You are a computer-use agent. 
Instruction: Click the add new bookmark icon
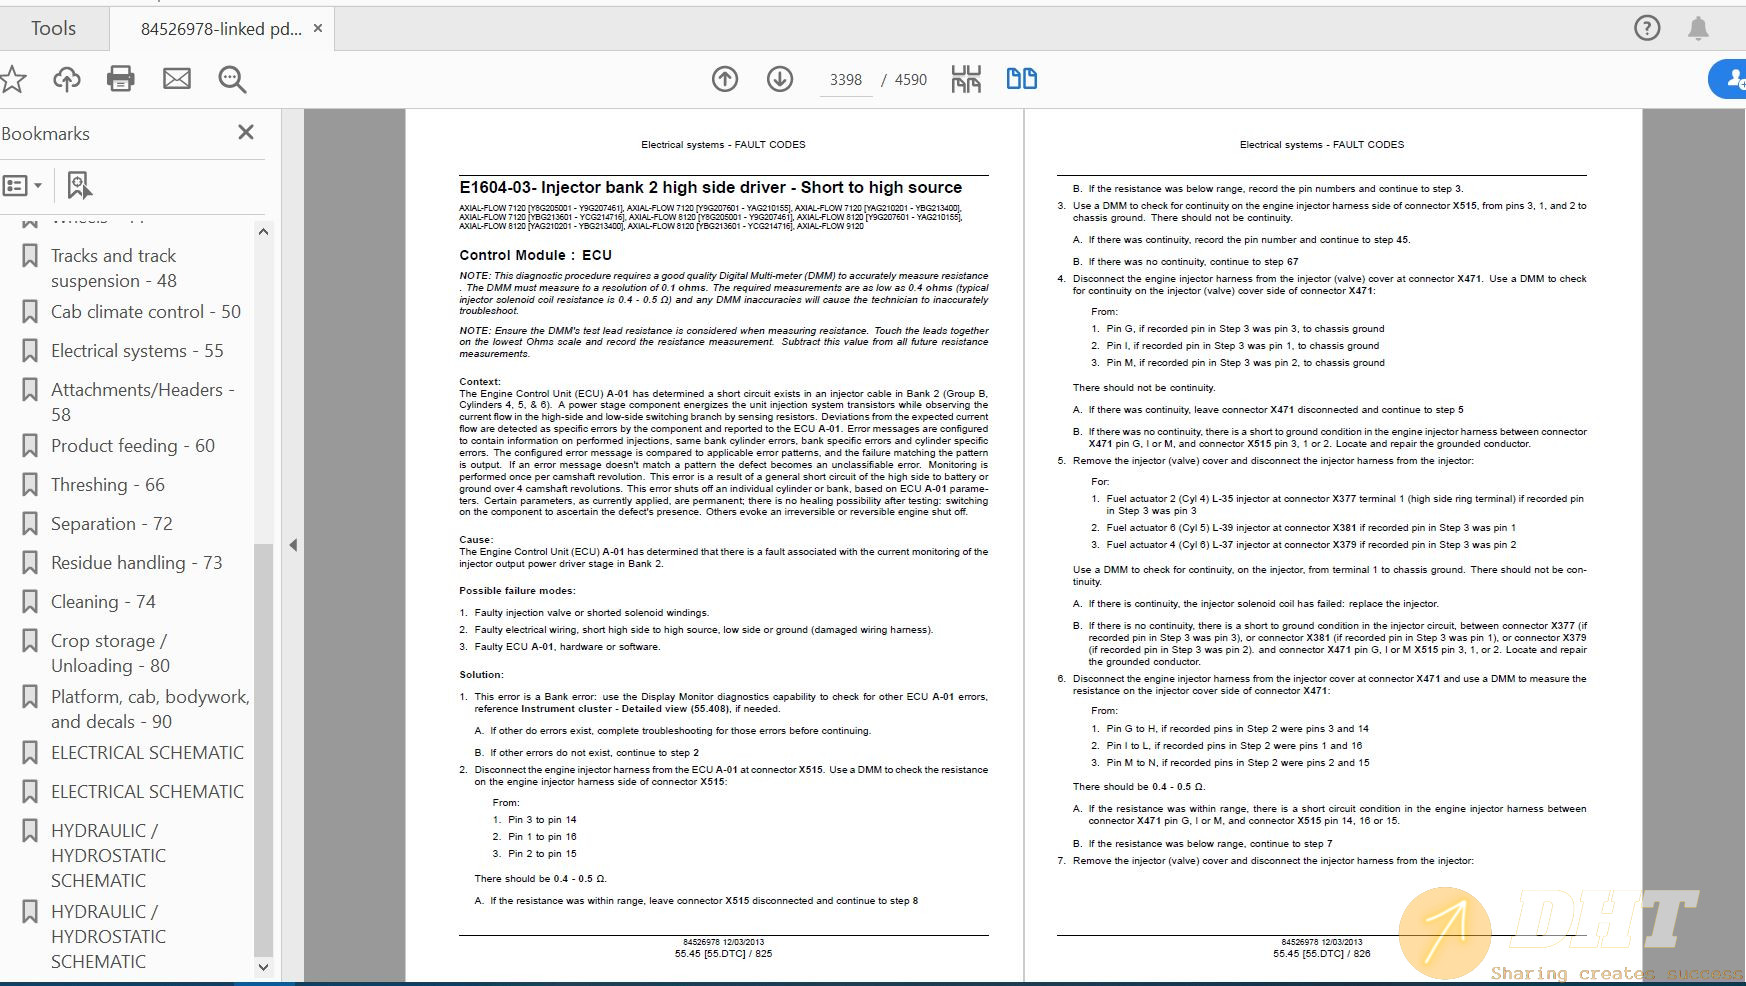tap(79, 185)
